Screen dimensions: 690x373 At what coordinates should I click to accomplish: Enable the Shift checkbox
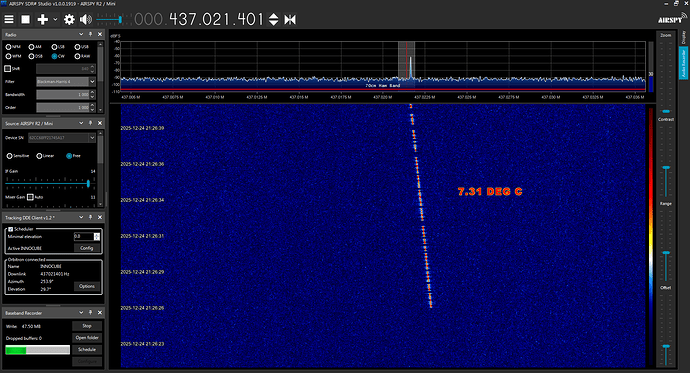[x=7, y=69]
